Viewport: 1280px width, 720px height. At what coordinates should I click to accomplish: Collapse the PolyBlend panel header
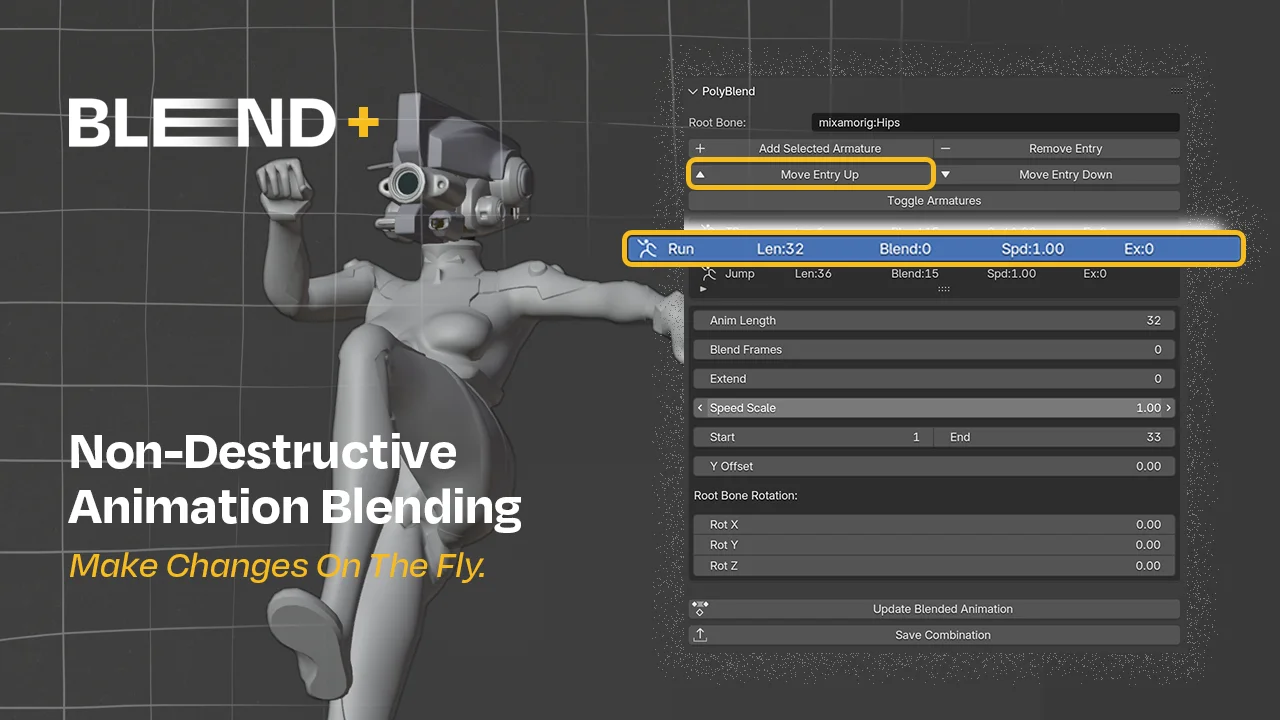(x=693, y=91)
